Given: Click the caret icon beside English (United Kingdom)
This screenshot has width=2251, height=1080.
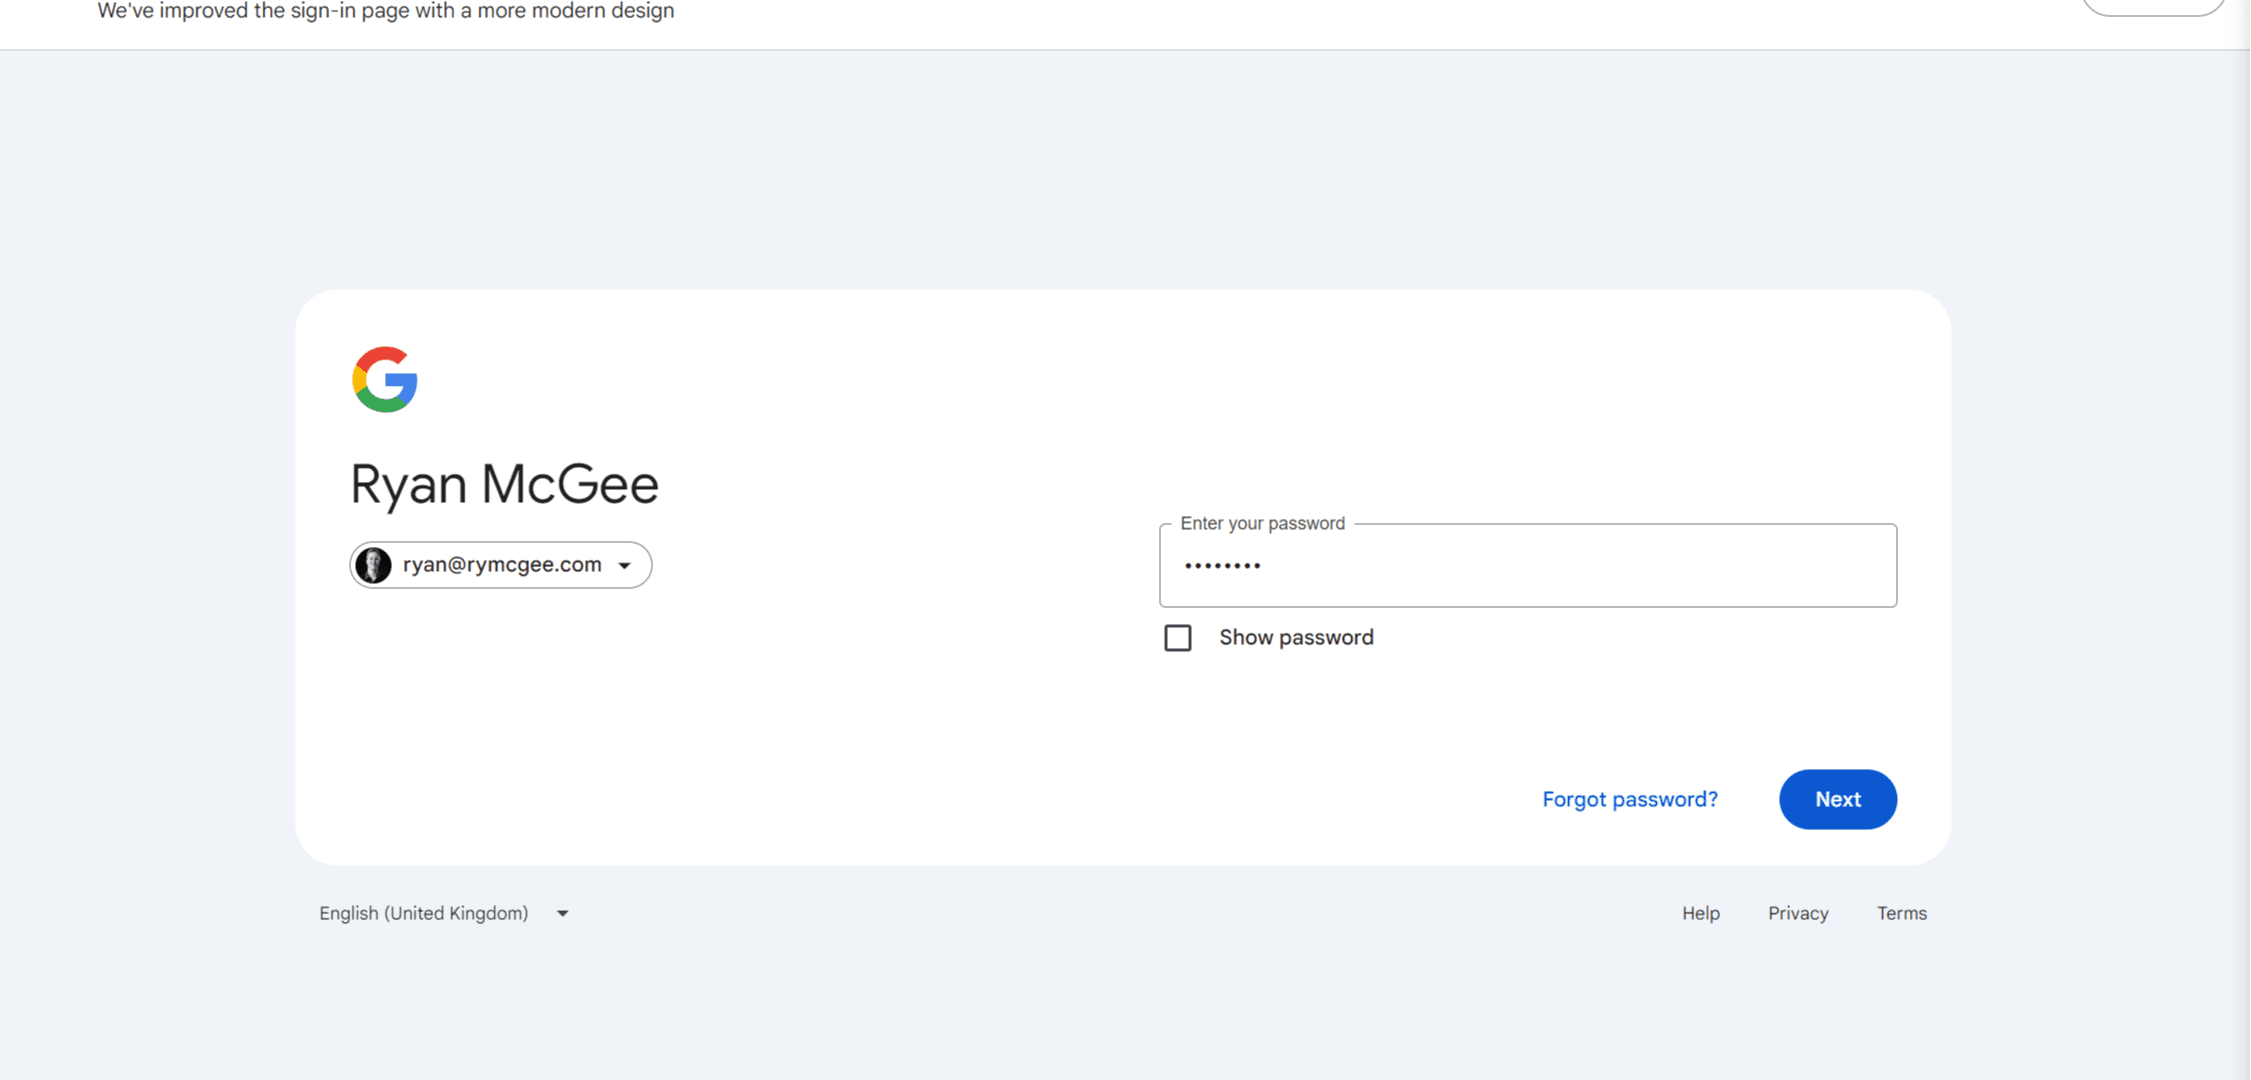Looking at the screenshot, I should point(562,912).
